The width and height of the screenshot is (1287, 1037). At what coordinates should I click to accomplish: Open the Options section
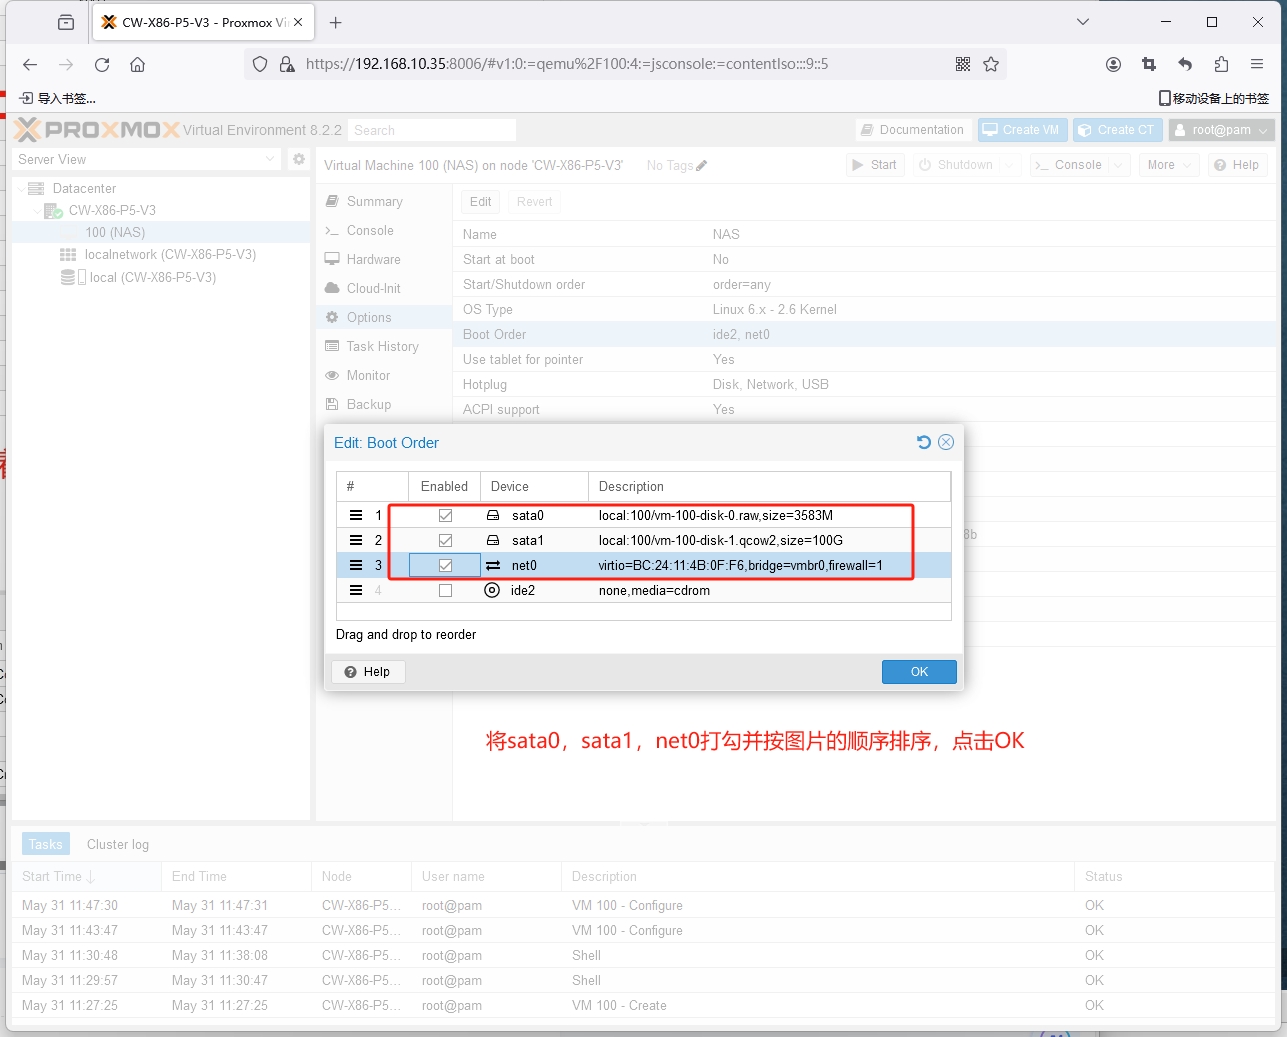pyautogui.click(x=385, y=317)
